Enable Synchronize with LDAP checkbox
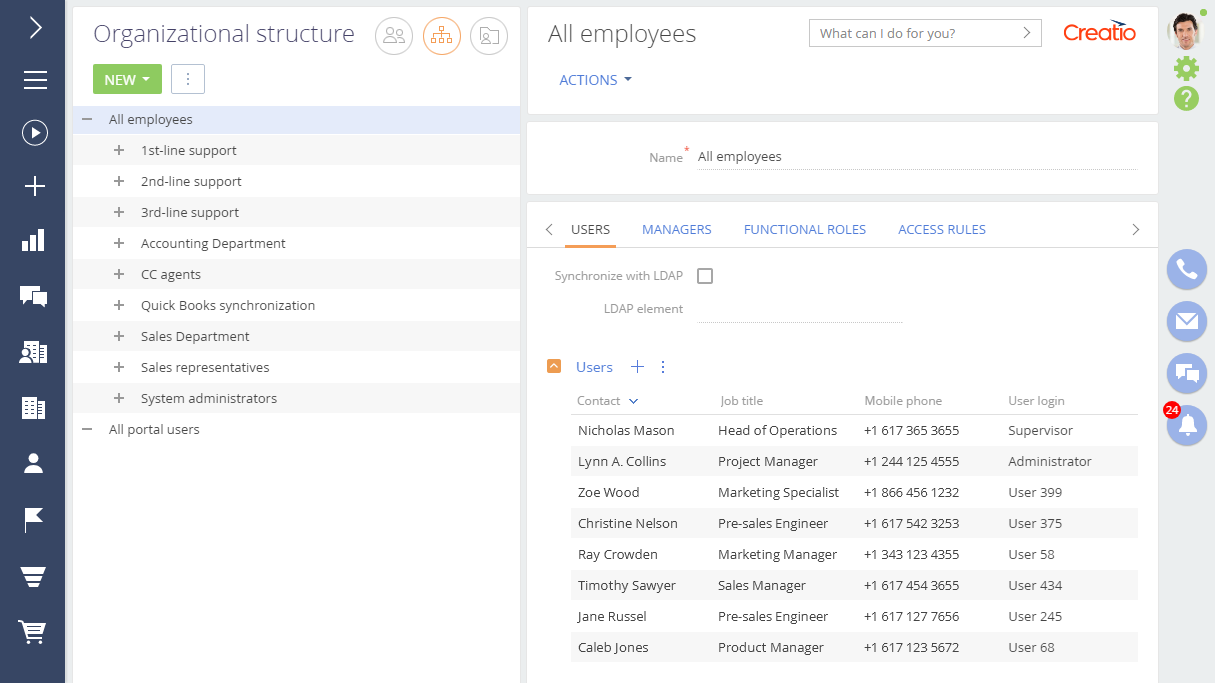Image resolution: width=1215 pixels, height=683 pixels. click(705, 276)
